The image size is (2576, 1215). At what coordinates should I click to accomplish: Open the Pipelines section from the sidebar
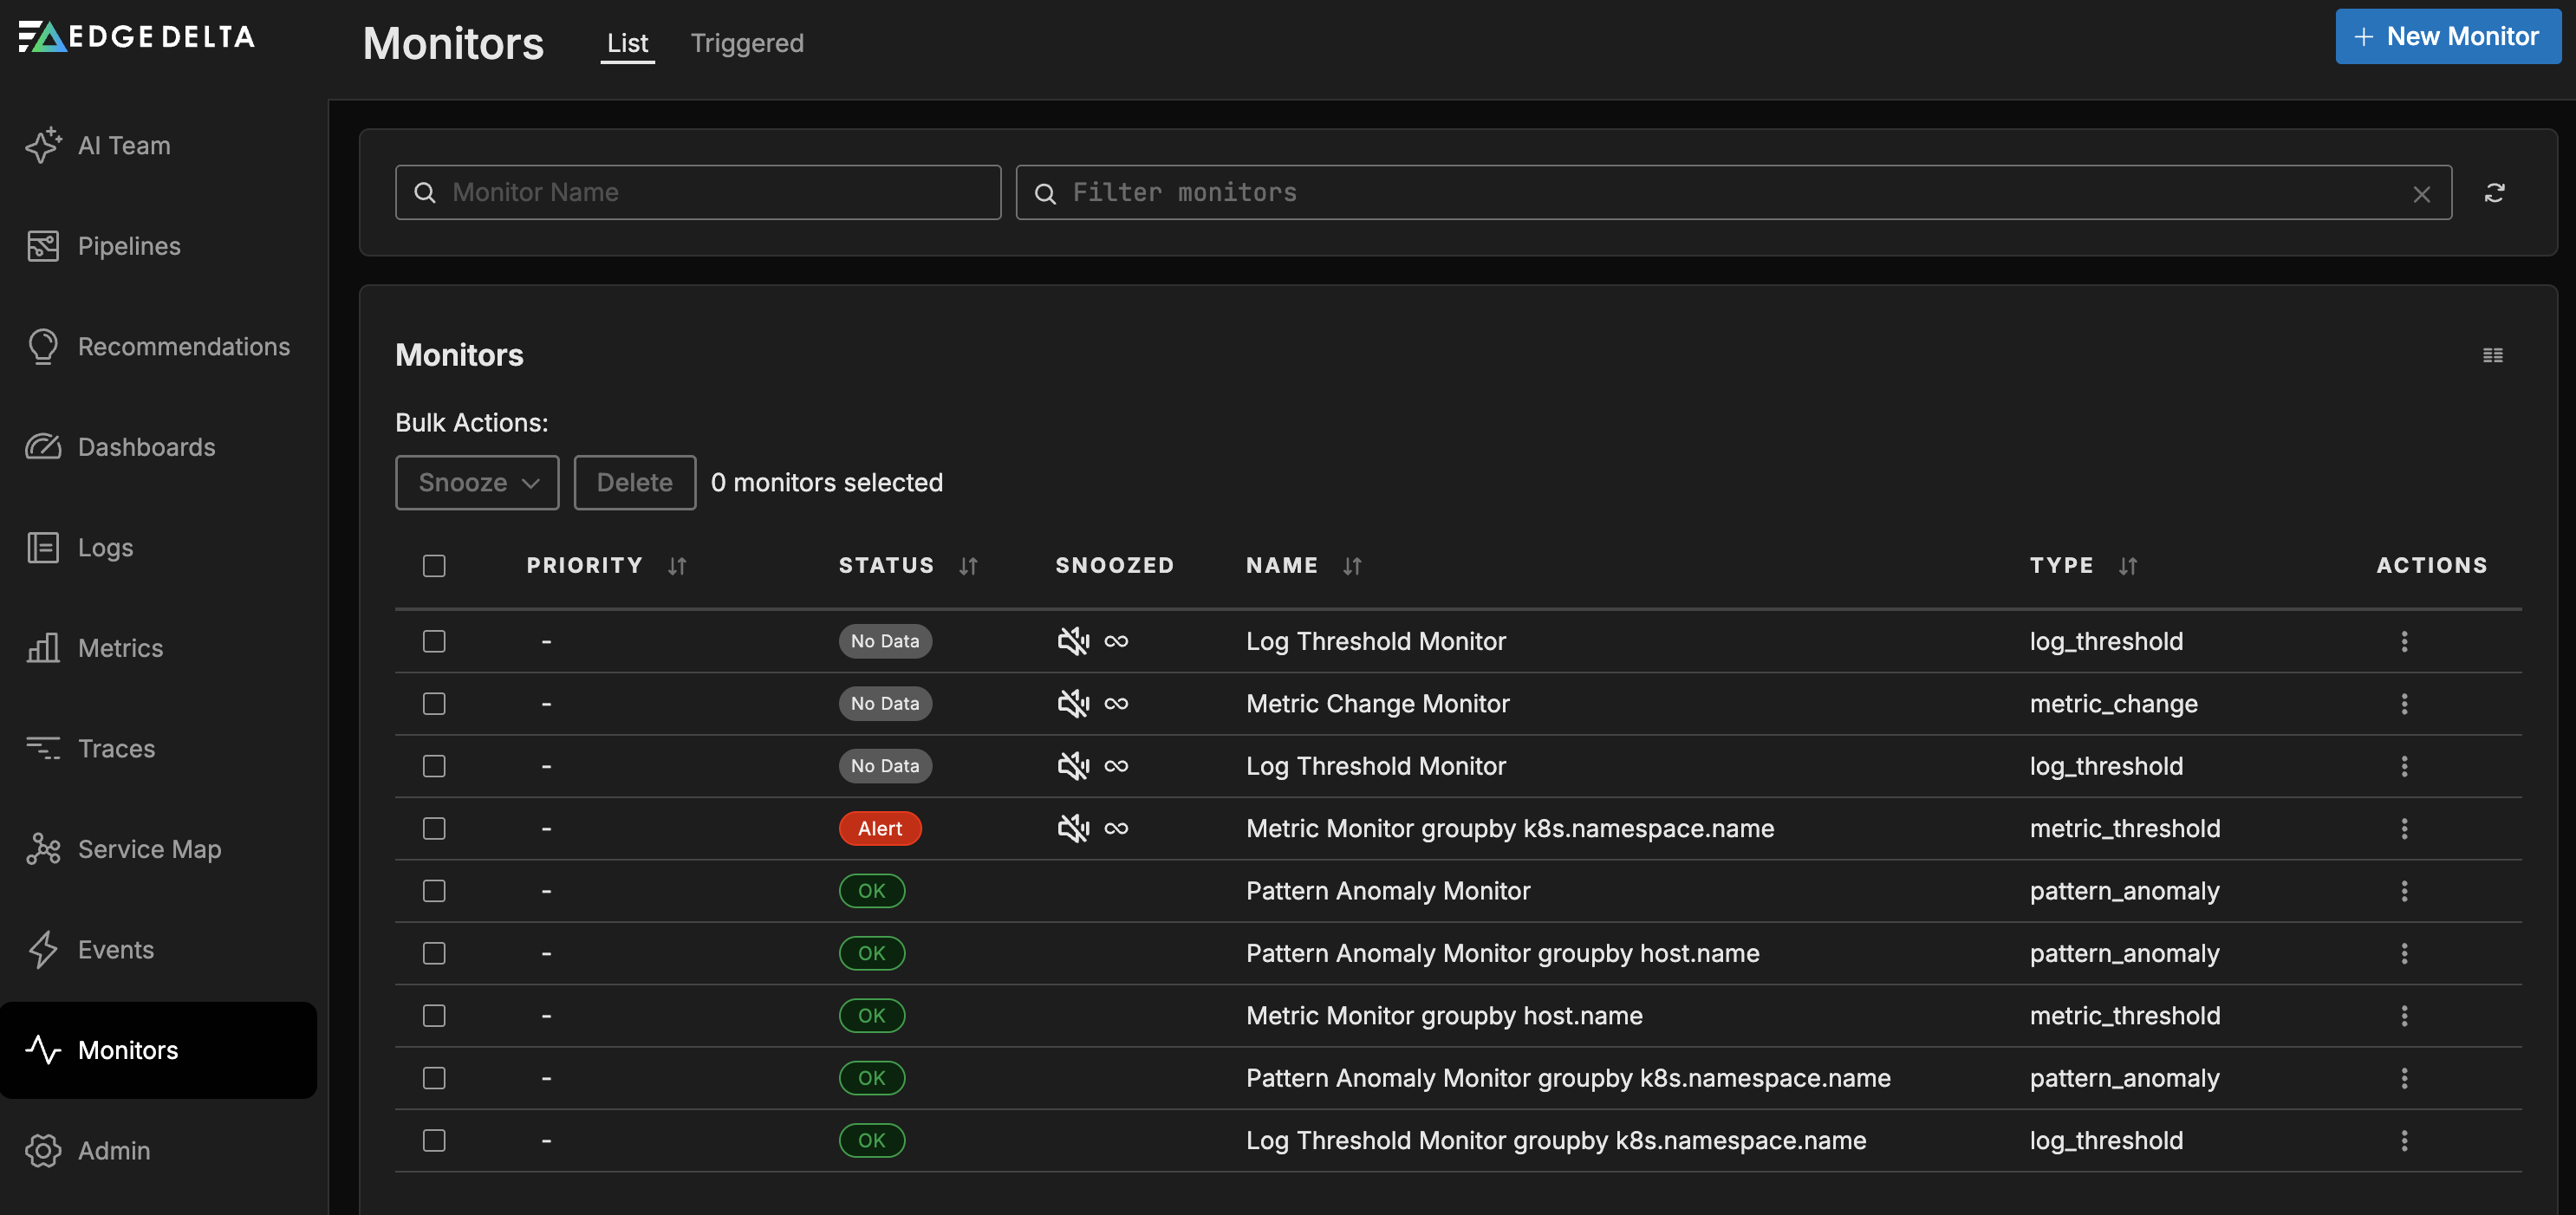pyautogui.click(x=129, y=245)
